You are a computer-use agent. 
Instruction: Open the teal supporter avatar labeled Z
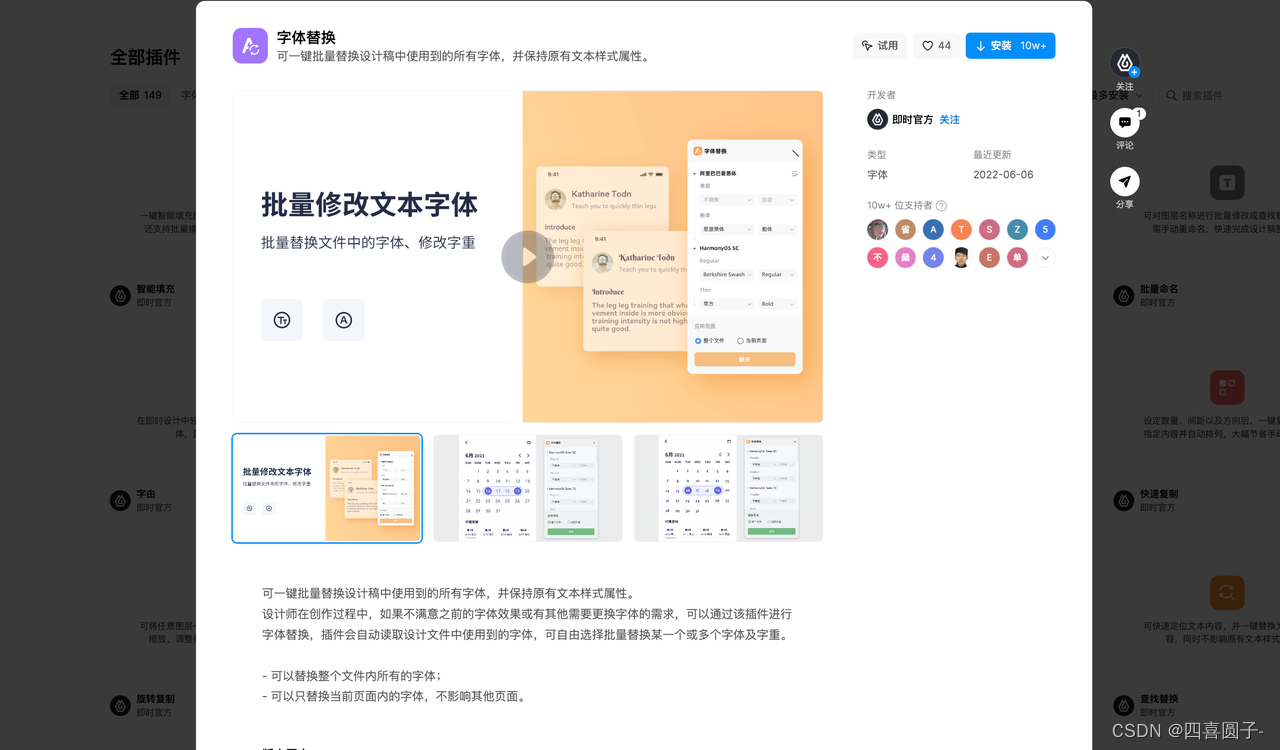[x=1017, y=230]
